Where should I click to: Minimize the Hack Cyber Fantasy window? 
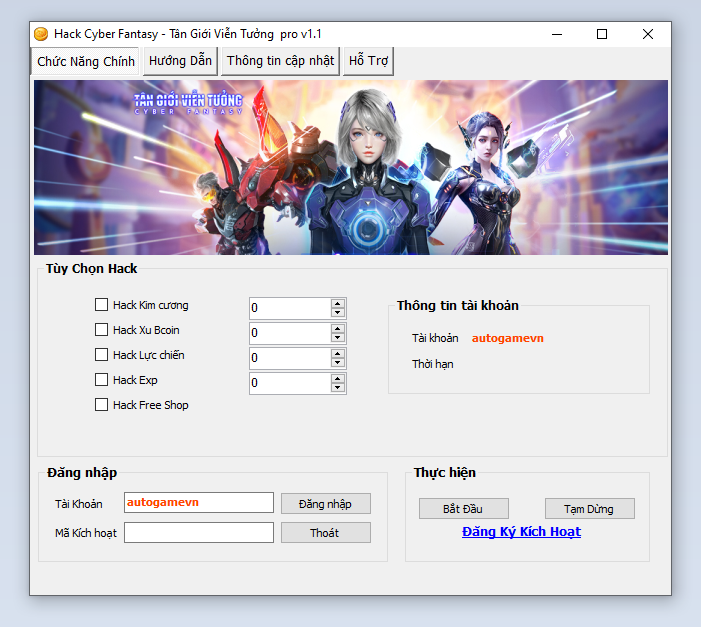pos(556,34)
